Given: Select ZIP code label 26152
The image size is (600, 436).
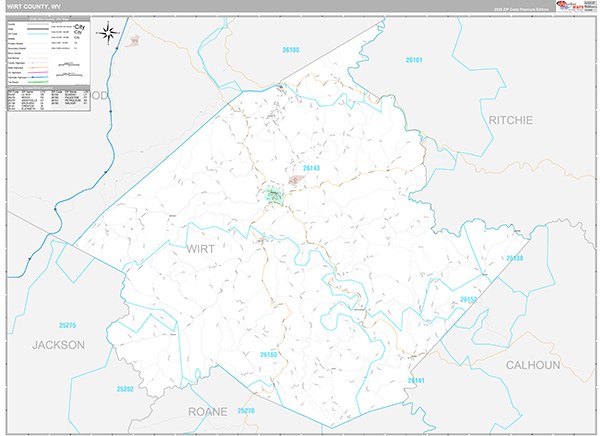Looking at the screenshot, I should [x=468, y=299].
